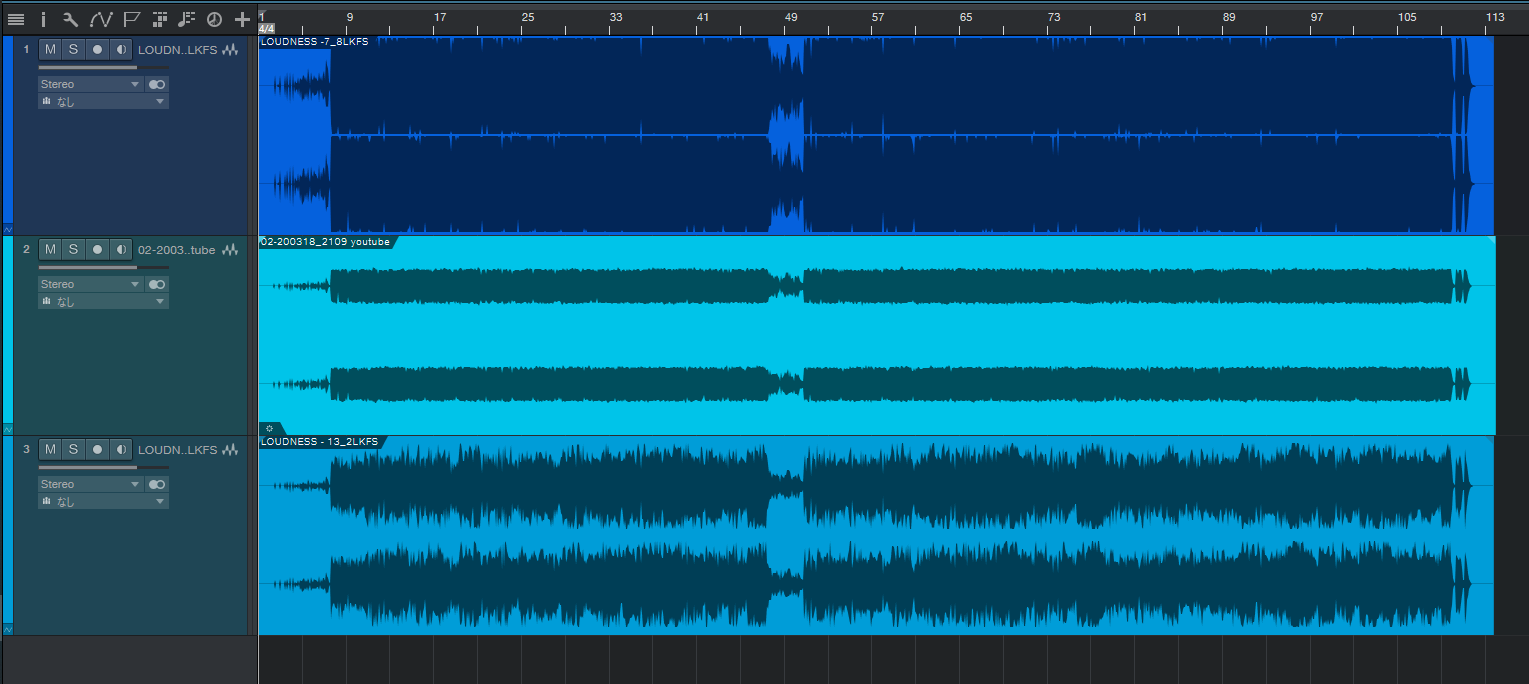The height and width of the screenshot is (684, 1529).
Task: Toggle stereo/mono channel mode on track 2
Action: 157,285
